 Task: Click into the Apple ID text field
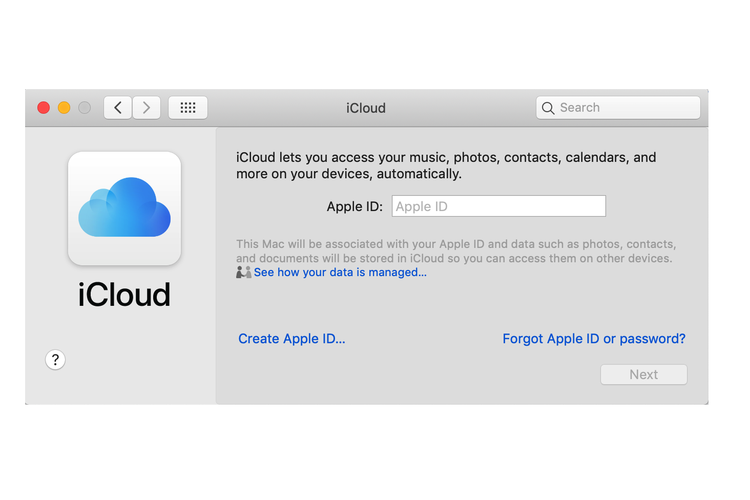pyautogui.click(x=498, y=207)
